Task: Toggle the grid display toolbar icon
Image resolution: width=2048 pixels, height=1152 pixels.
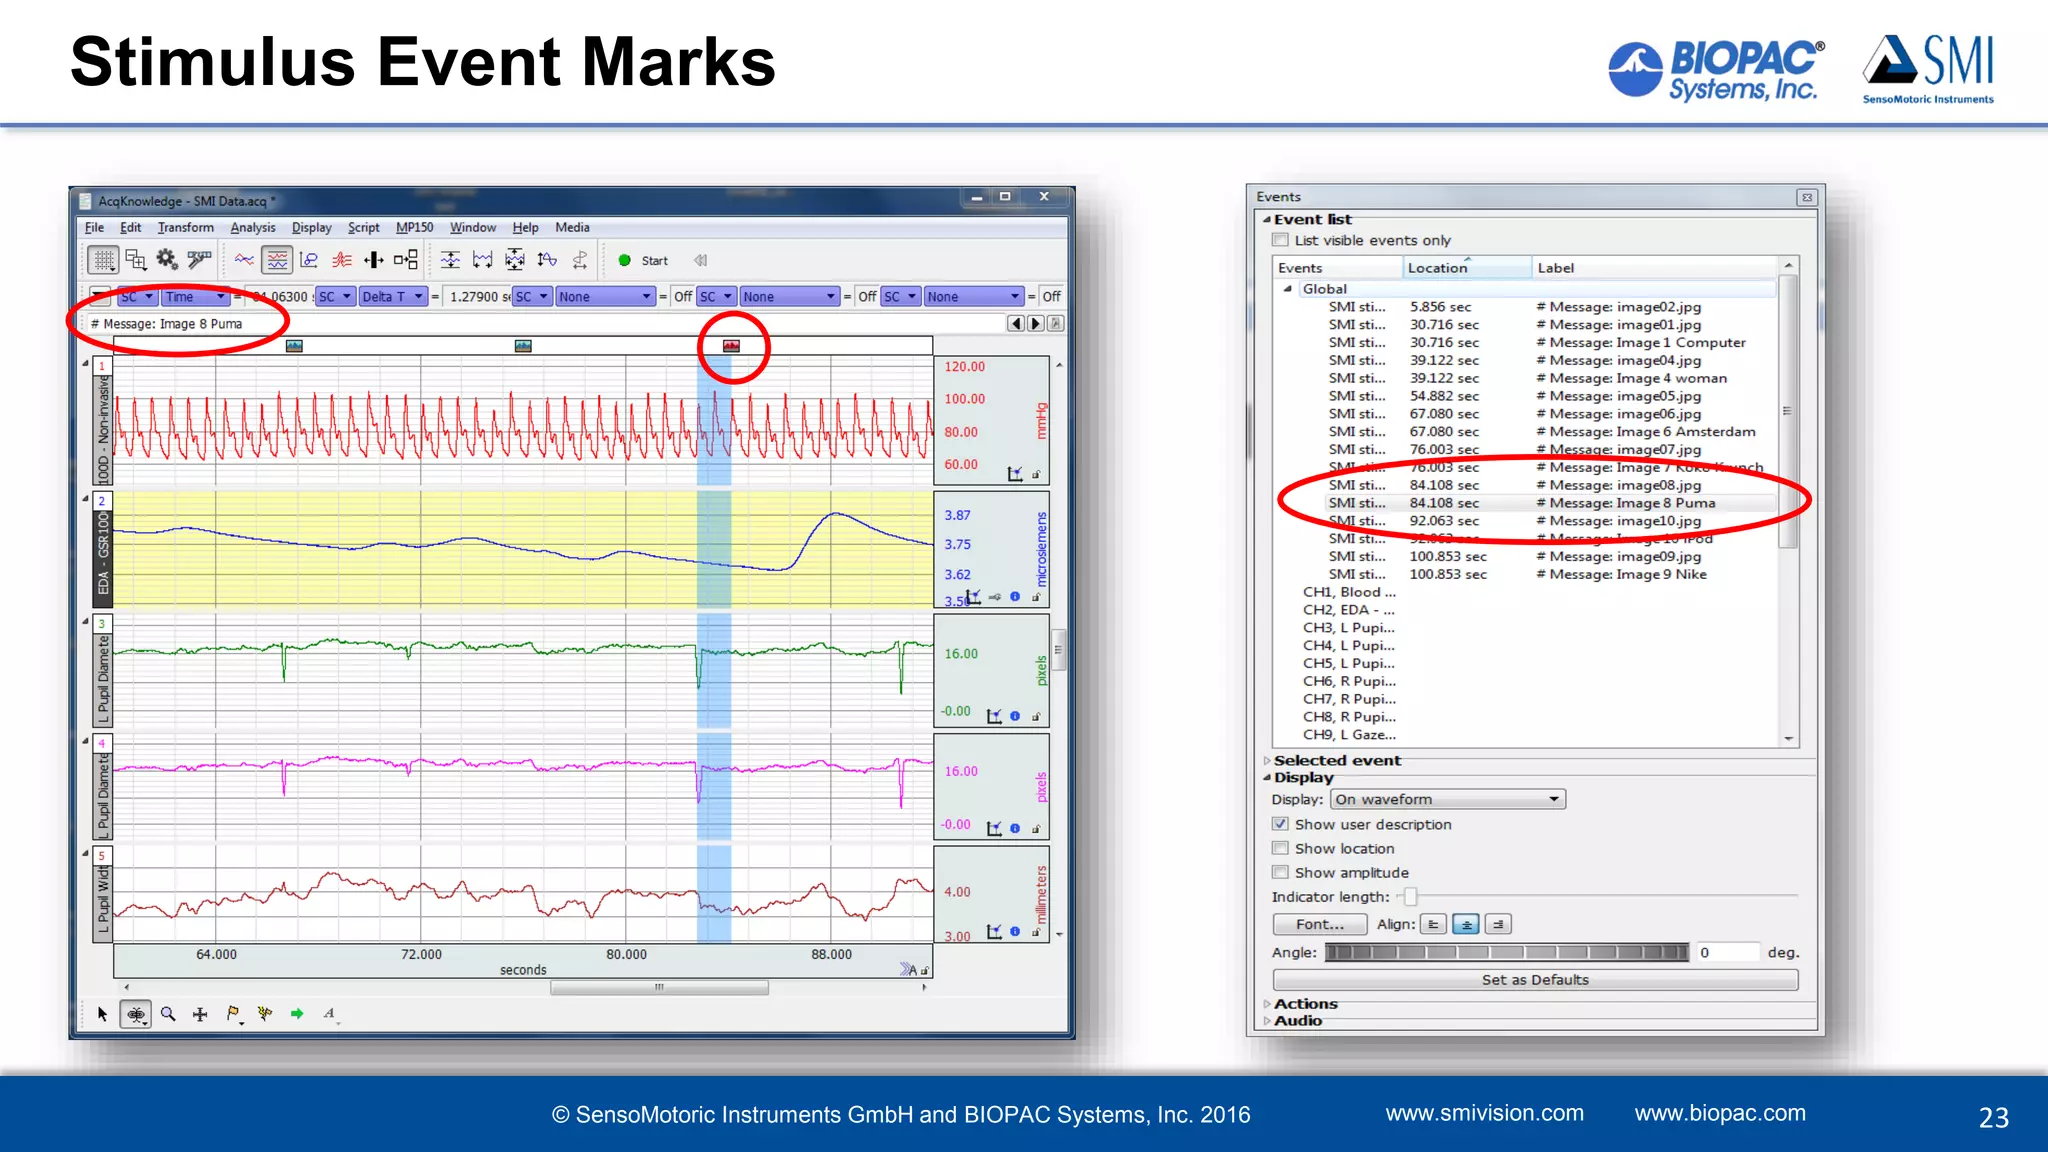Action: coord(103,260)
